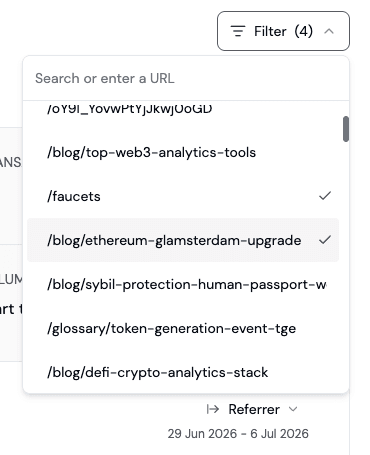Screen dimensions: 370x455
Task: Open the Referrer breakdown selector
Action: point(252,409)
